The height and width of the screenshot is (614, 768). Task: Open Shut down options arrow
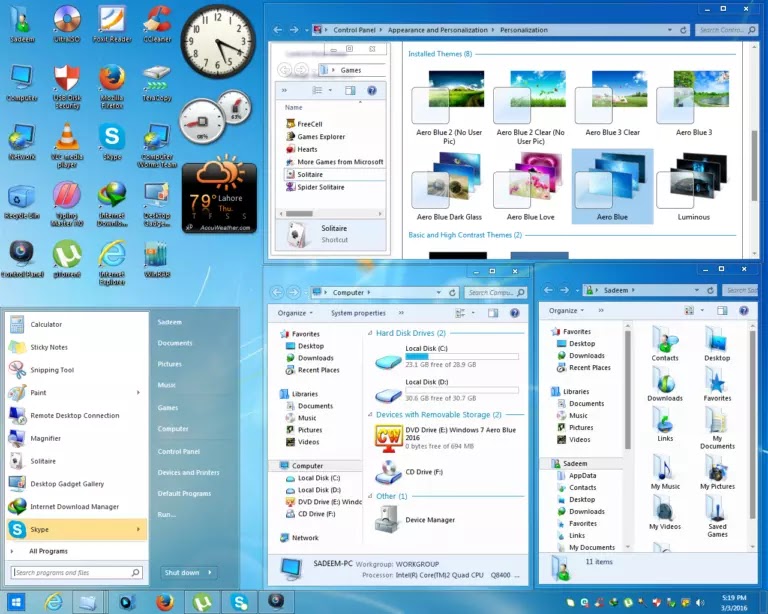pos(210,572)
